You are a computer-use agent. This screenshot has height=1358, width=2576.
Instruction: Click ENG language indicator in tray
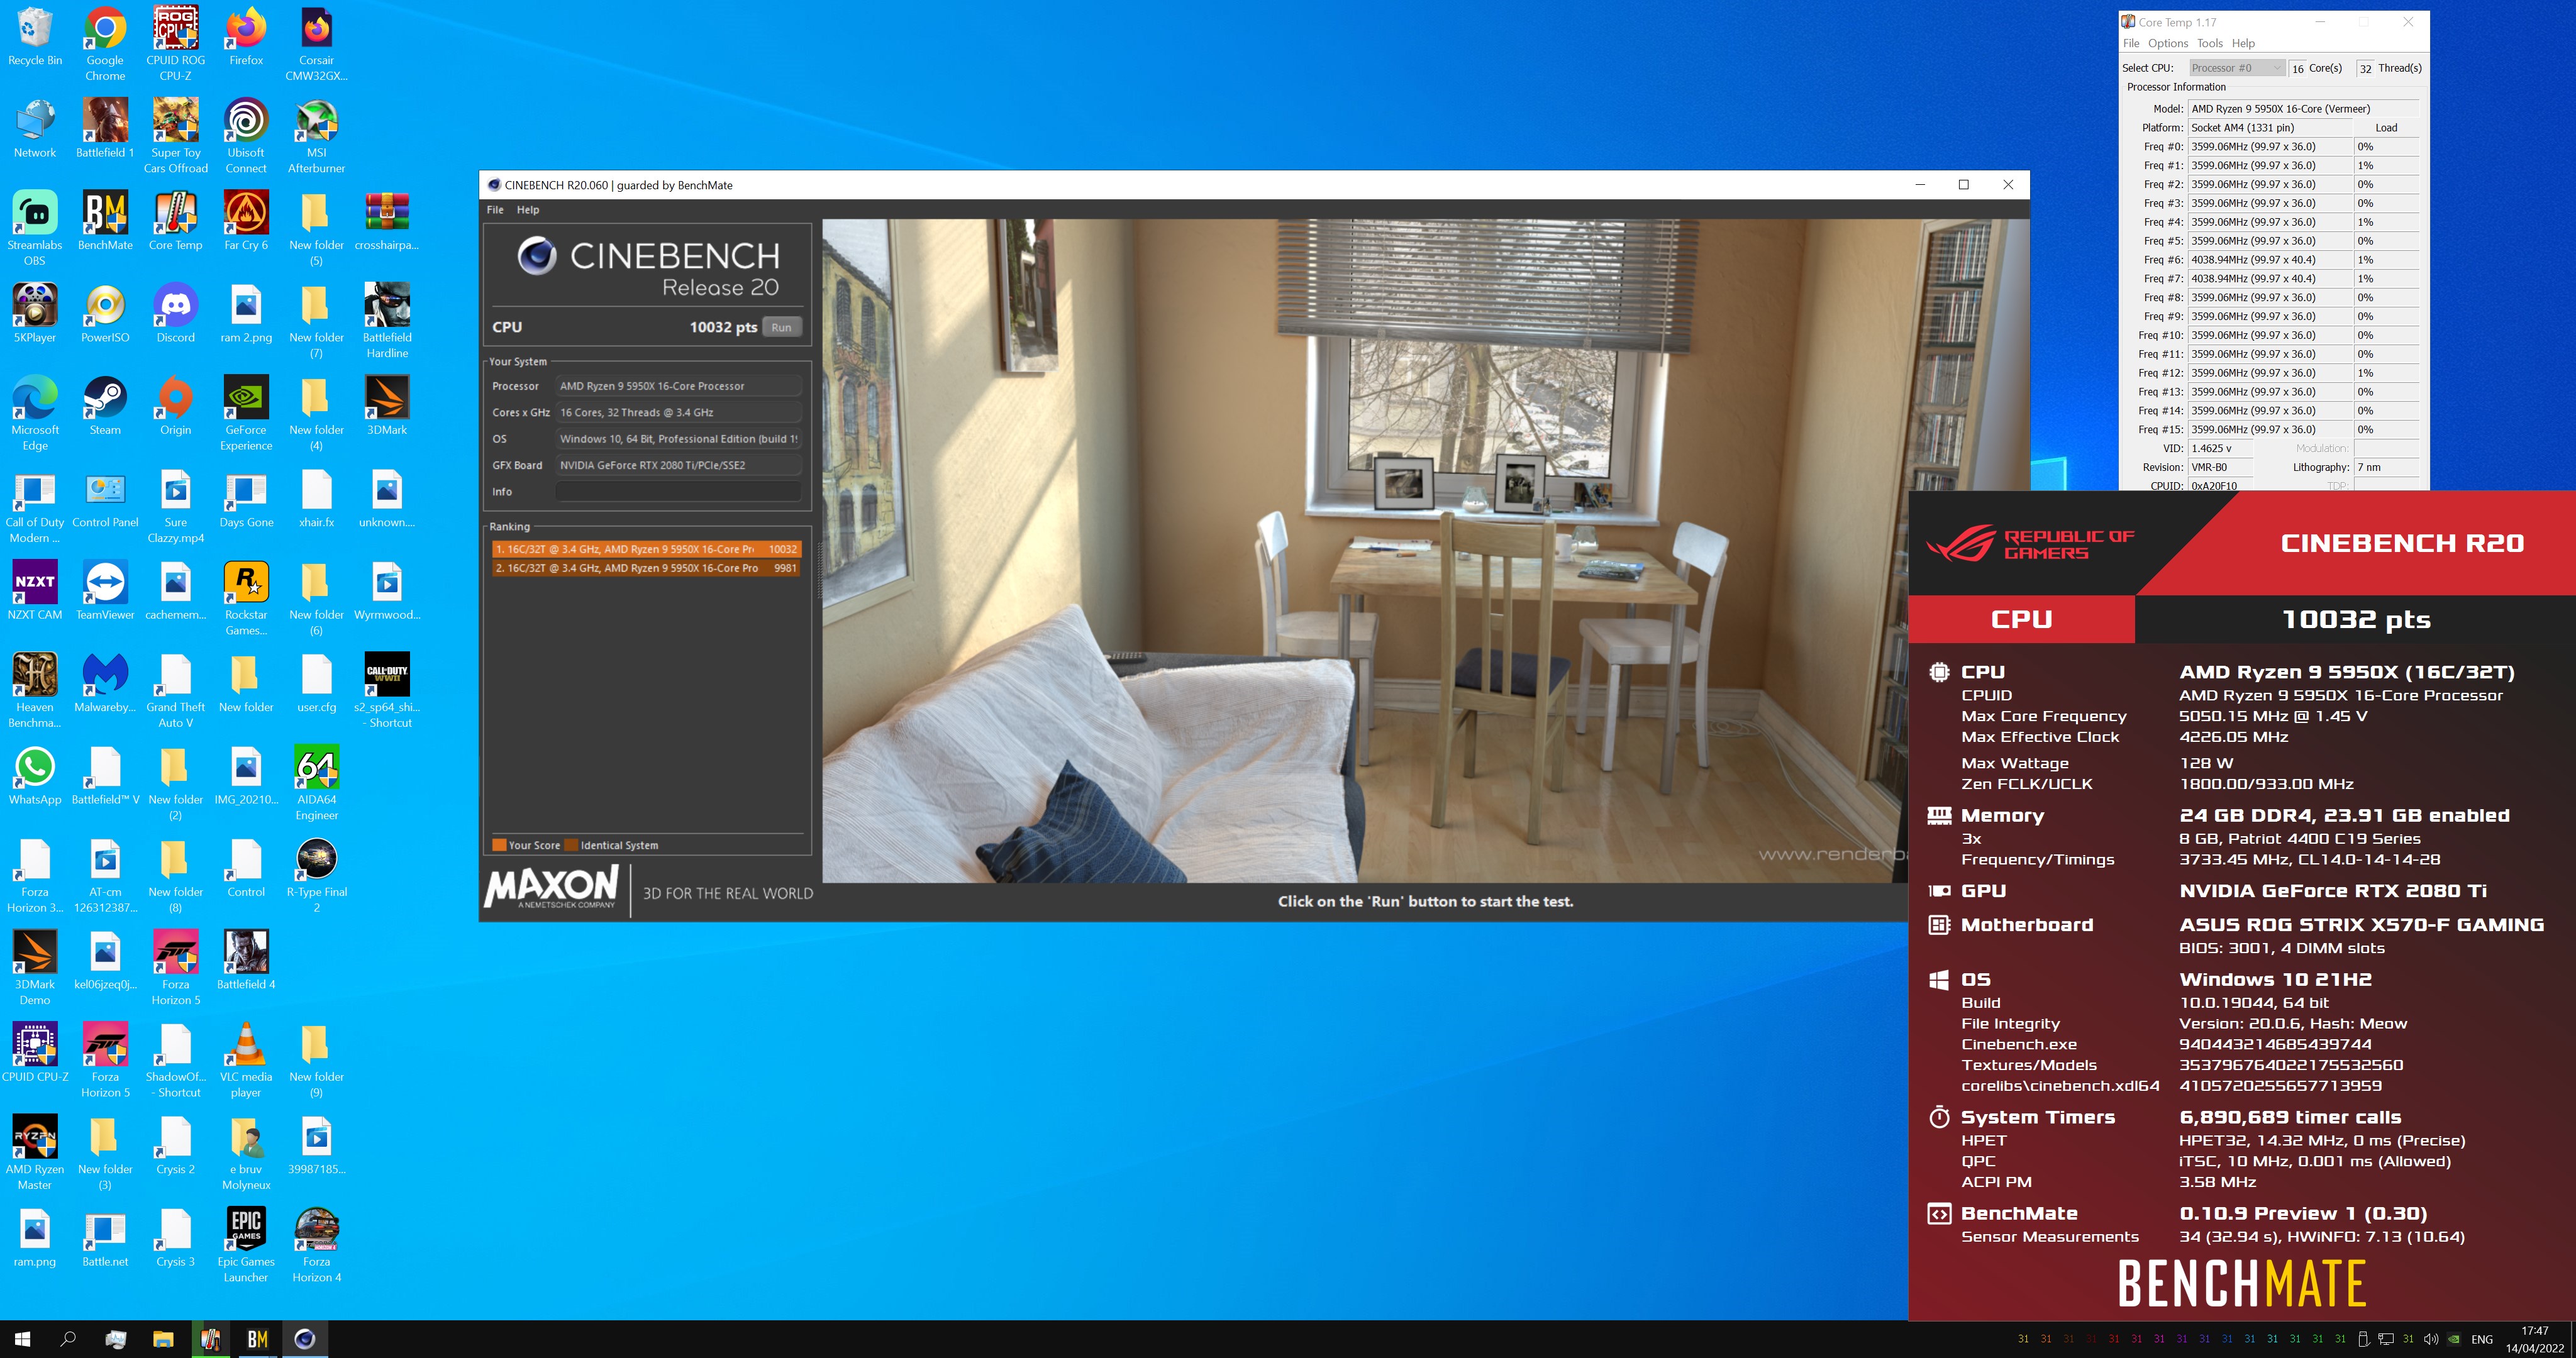click(x=2481, y=1339)
